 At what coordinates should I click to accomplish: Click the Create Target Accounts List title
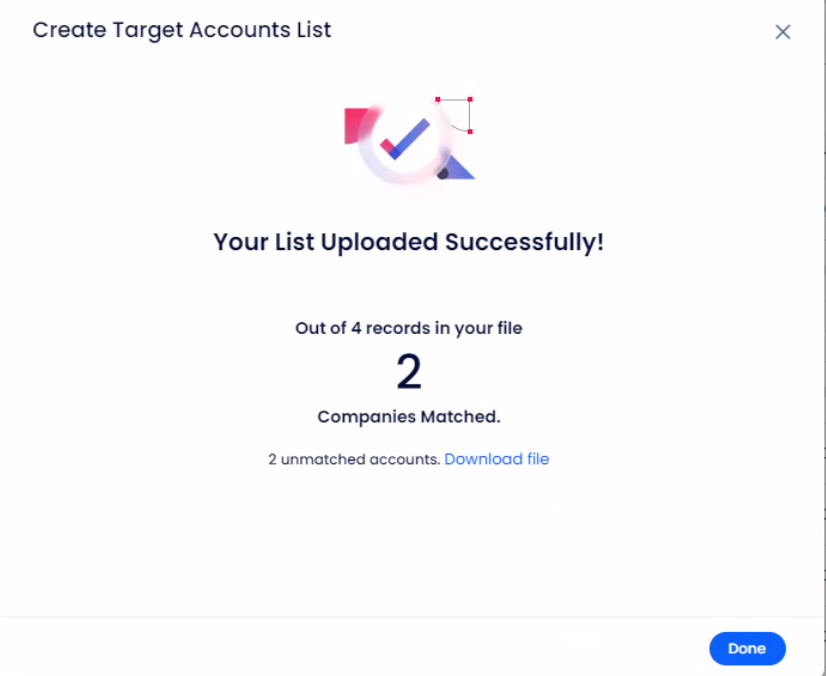[x=181, y=30]
